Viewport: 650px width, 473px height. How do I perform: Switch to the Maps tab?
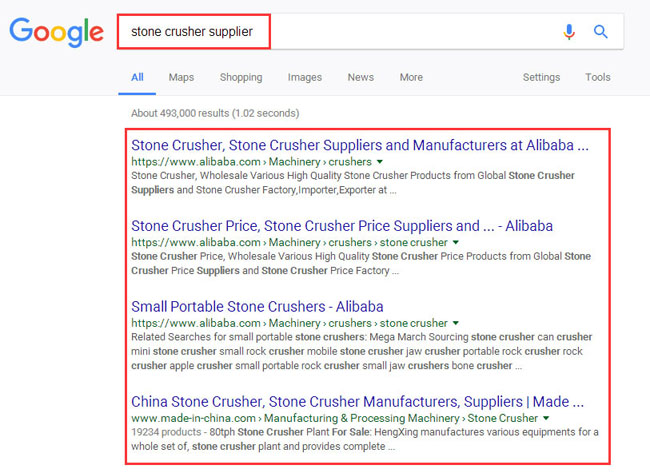pos(181,77)
